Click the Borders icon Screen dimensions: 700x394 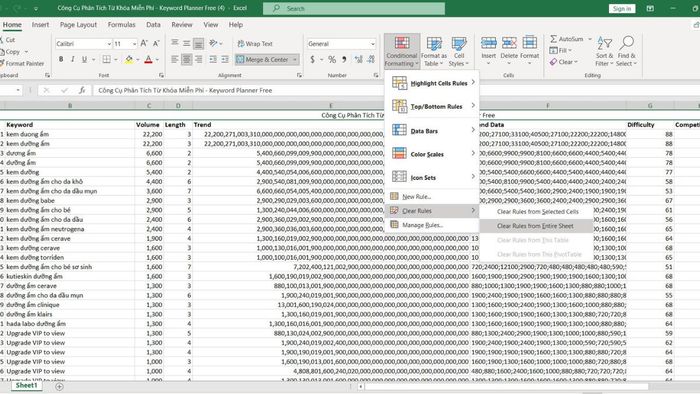pyautogui.click(x=106, y=59)
